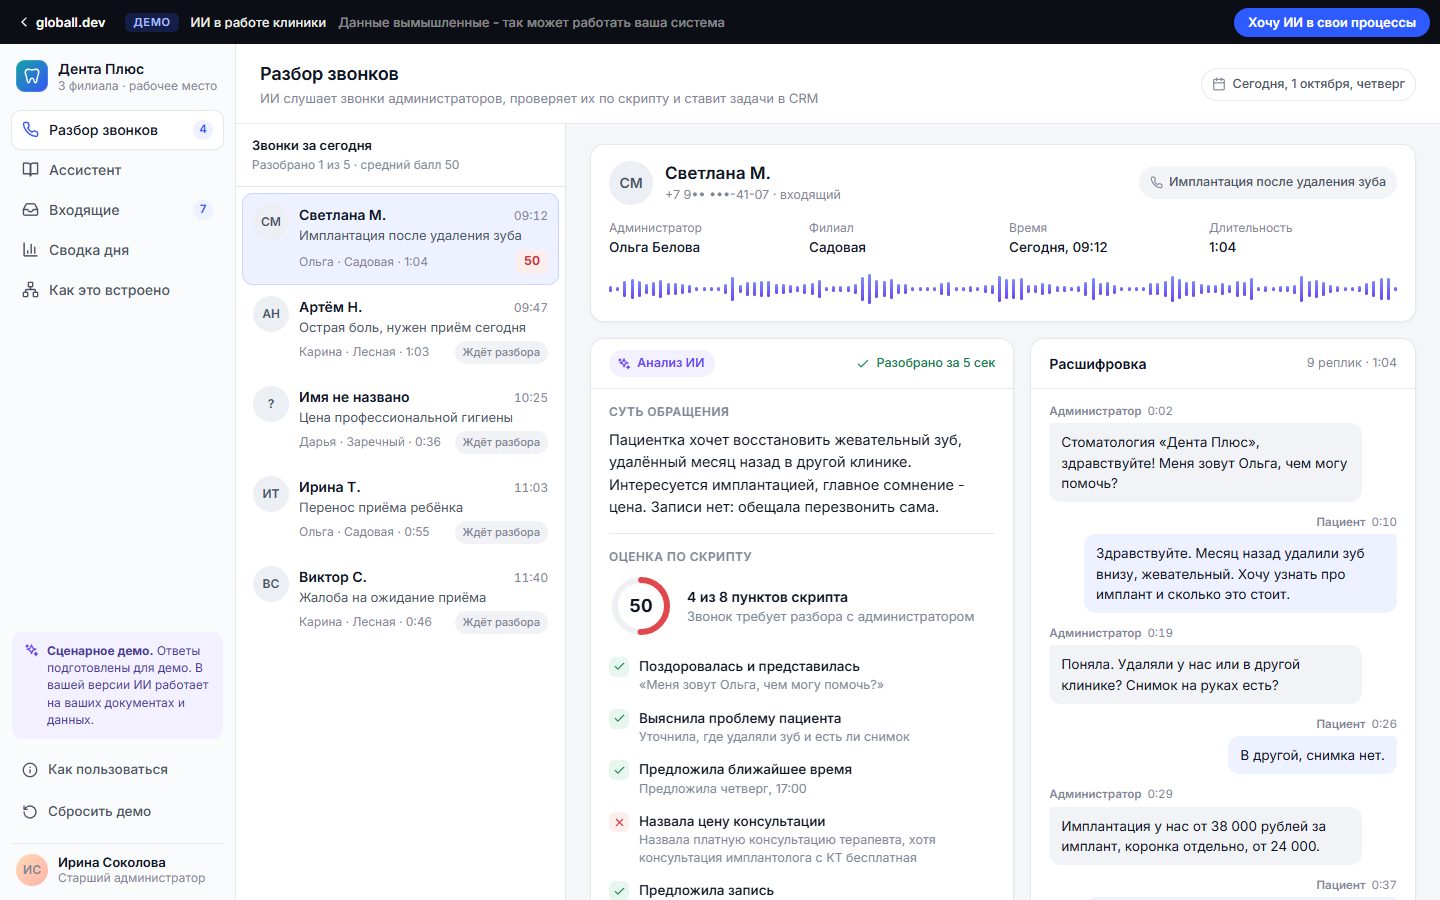Click the circular score gauge showing 50
Screen dimensions: 1440x900
[641, 606]
